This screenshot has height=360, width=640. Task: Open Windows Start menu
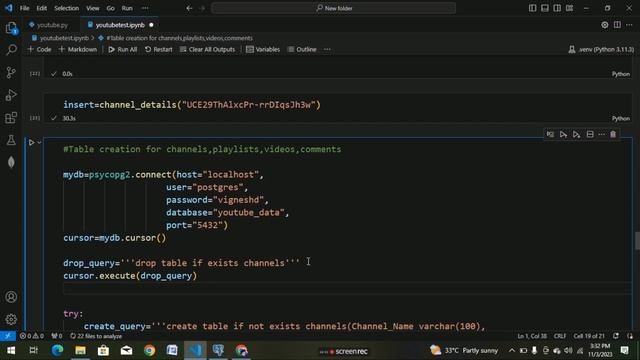pos(11,350)
